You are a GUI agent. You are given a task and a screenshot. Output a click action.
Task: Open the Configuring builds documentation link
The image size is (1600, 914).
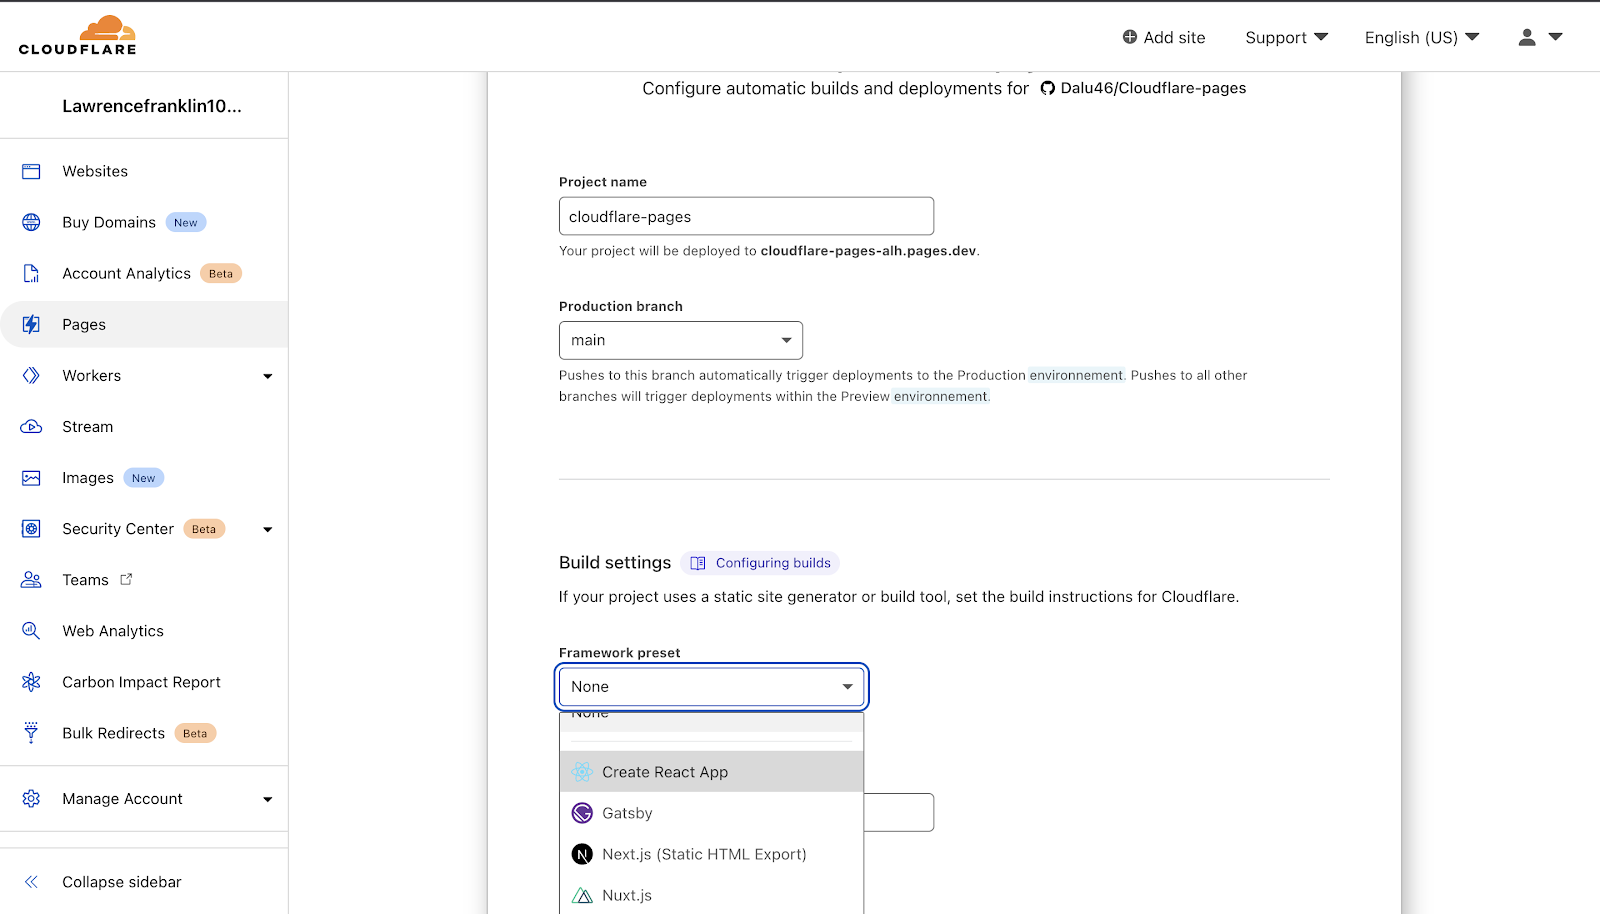pyautogui.click(x=760, y=563)
